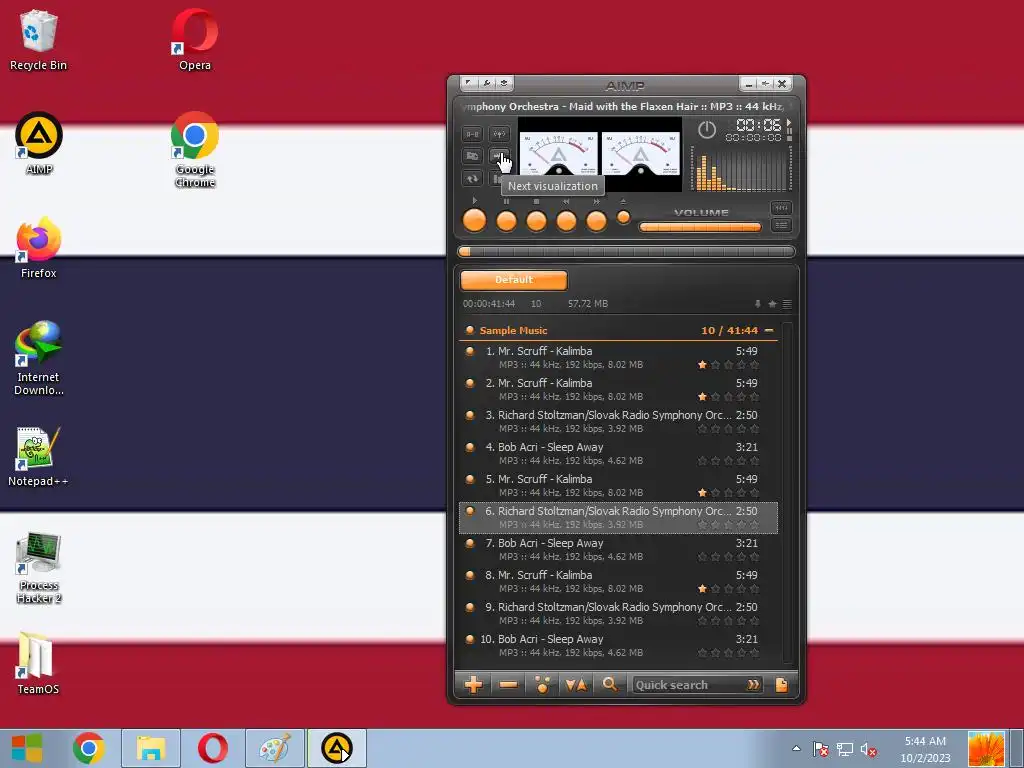The width and height of the screenshot is (1024, 768).
Task: Open AIMP main menu arrow icon
Action: pos(469,83)
